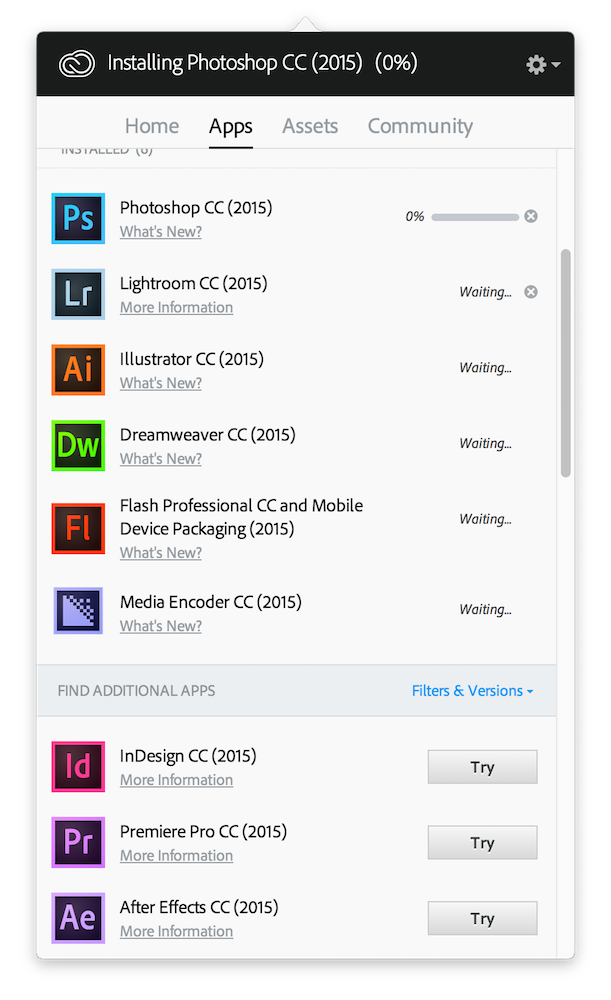The width and height of the screenshot is (611, 1000).
Task: Click the Photoshop CC app icon
Action: pyautogui.click(x=78, y=218)
